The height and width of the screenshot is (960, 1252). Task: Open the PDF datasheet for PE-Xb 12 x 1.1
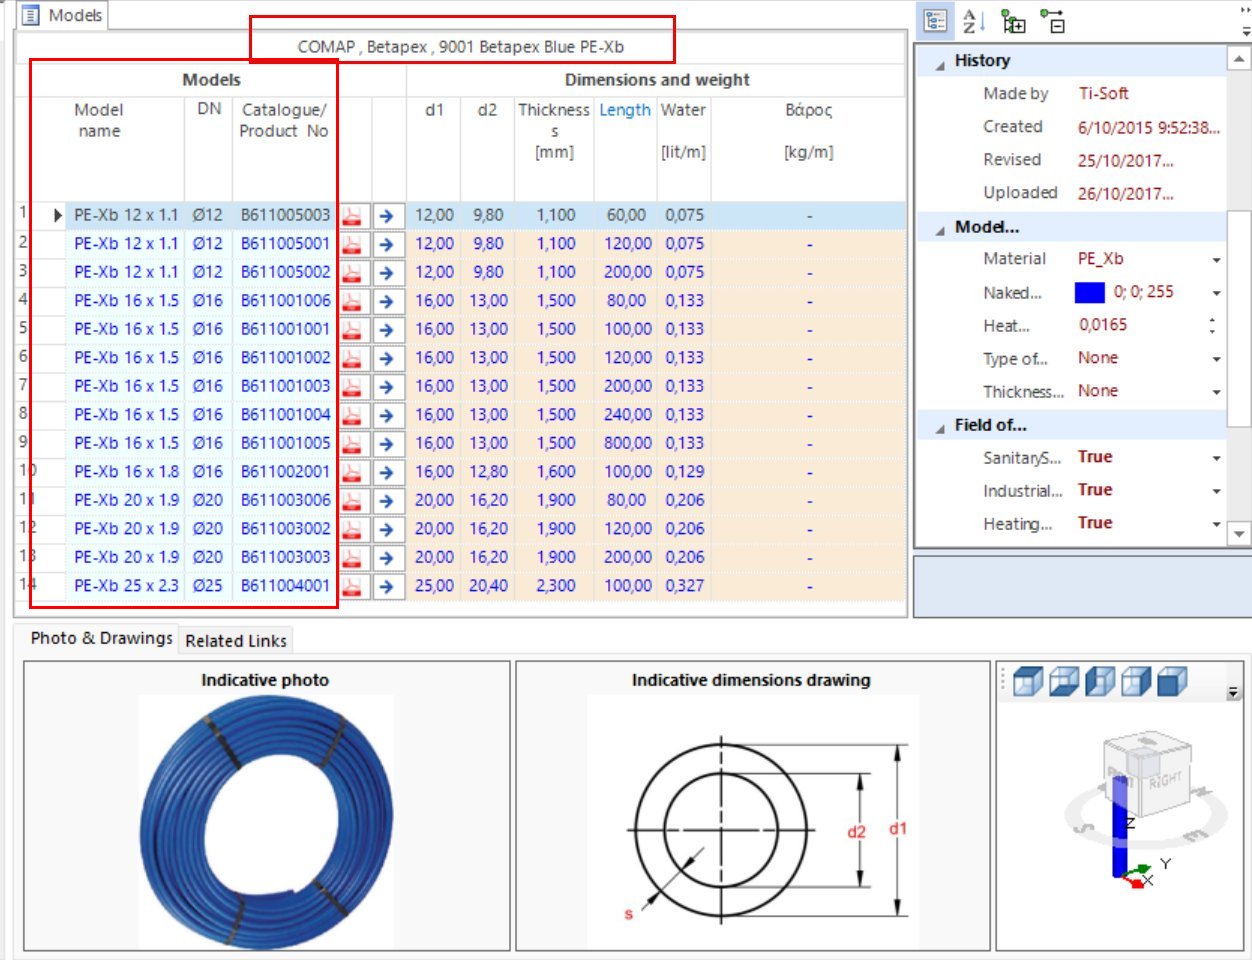(352, 214)
